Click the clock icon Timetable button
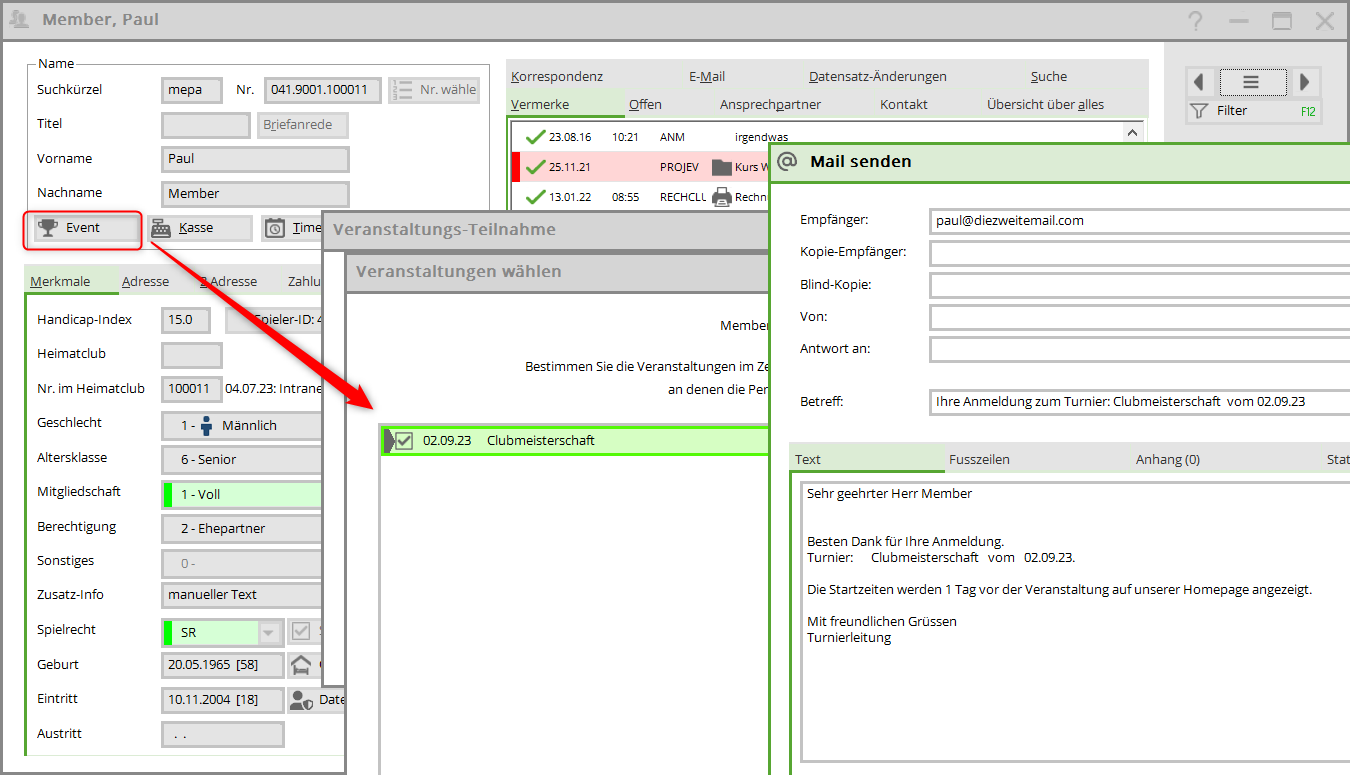This screenshot has height=775, width=1350. 292,228
